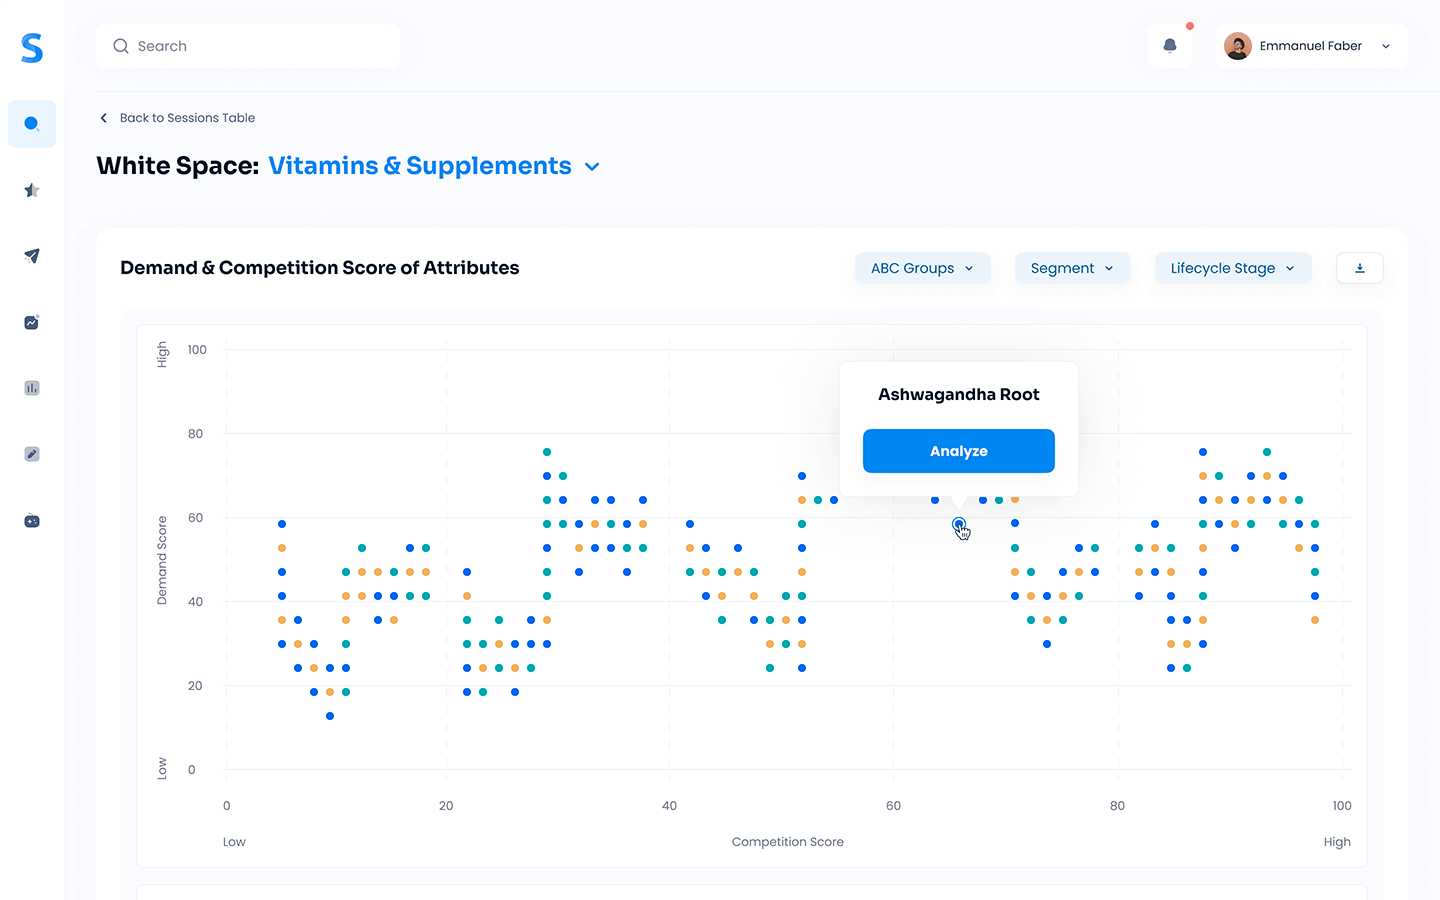Open the star favorites sidebar icon
The width and height of the screenshot is (1440, 900).
[32, 190]
